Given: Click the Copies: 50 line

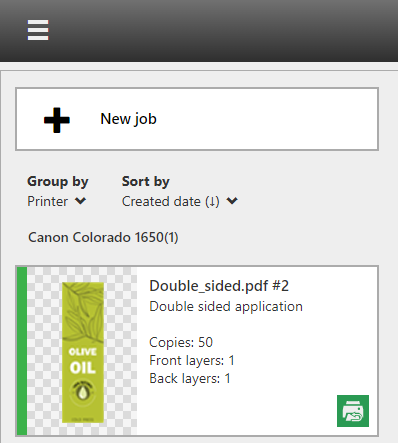Looking at the screenshot, I should [181, 342].
